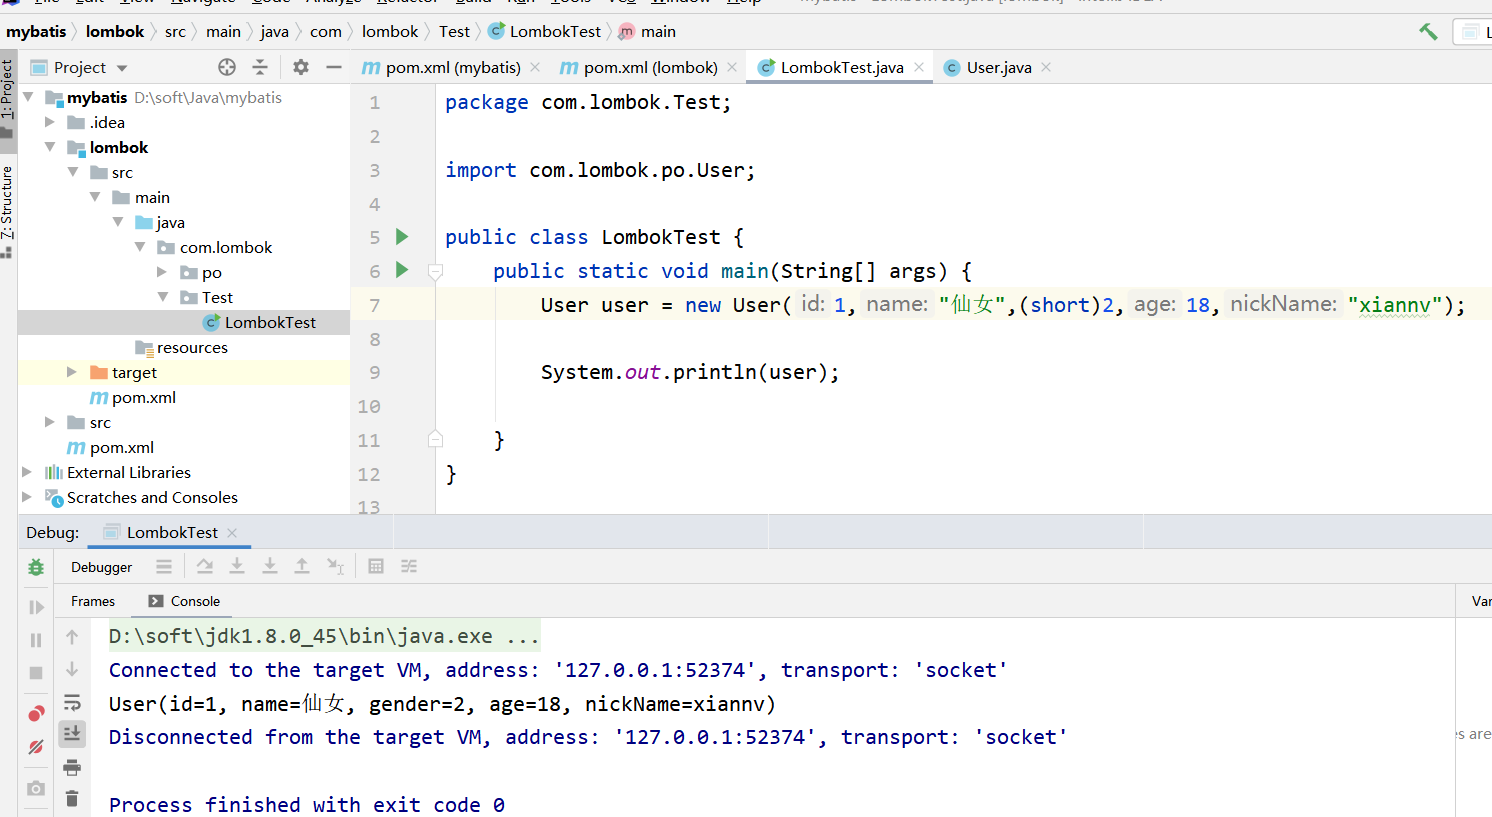The height and width of the screenshot is (817, 1492).
Task: Open Project panel settings gear
Action: tap(300, 67)
